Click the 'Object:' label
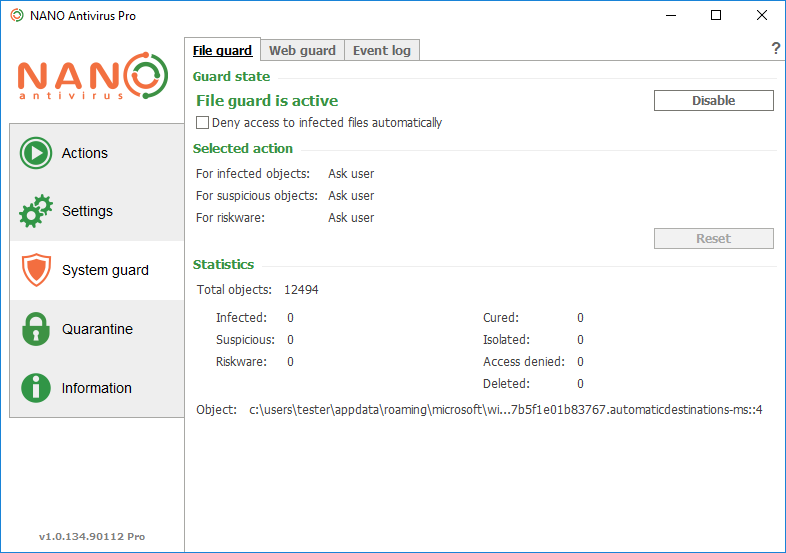The image size is (786, 553). 217,410
